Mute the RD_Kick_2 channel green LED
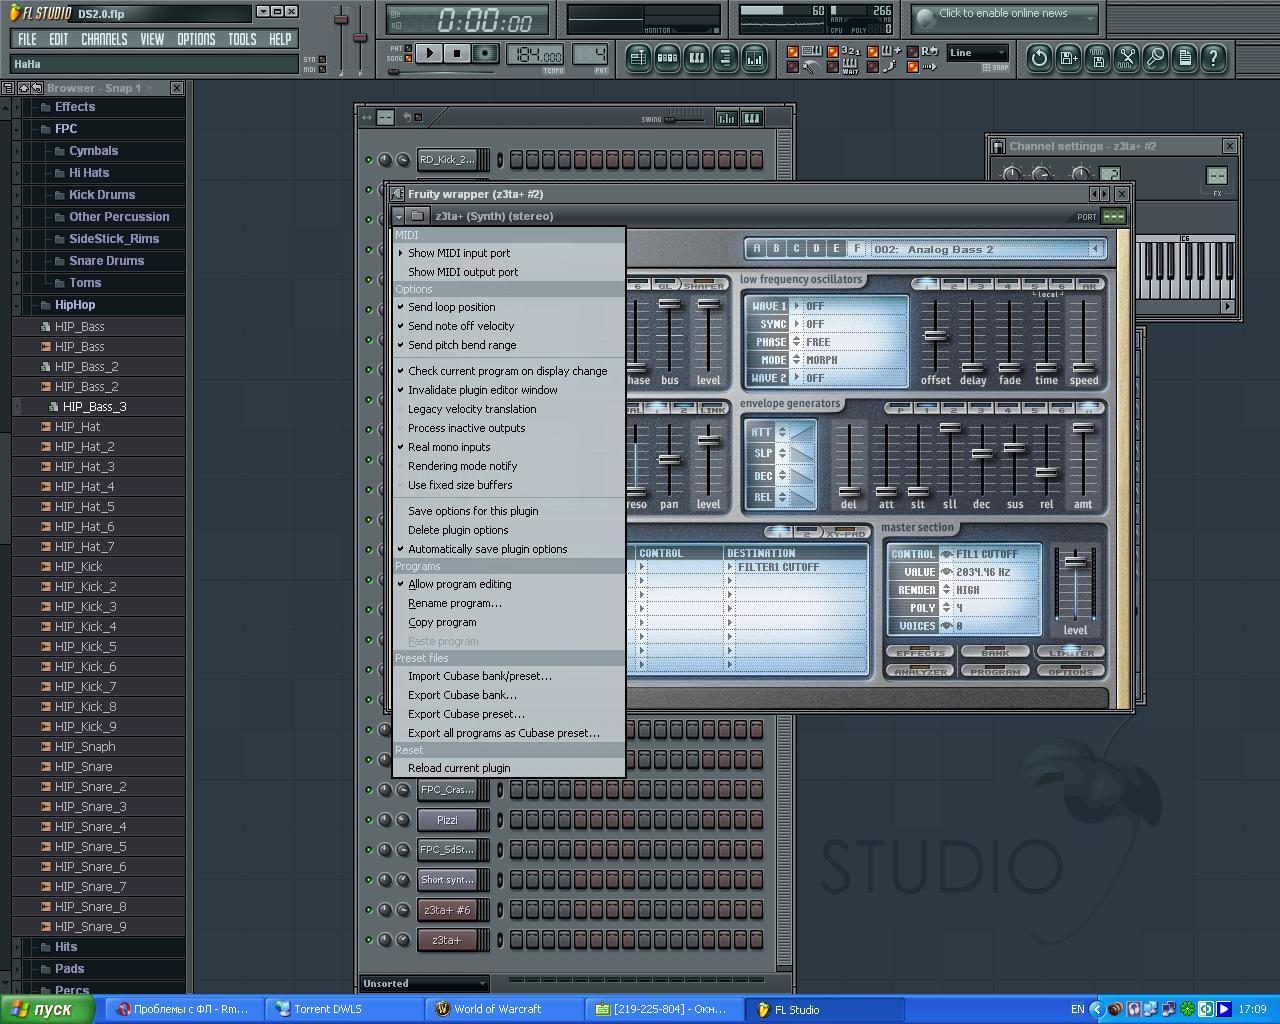This screenshot has width=1280, height=1024. pos(369,160)
